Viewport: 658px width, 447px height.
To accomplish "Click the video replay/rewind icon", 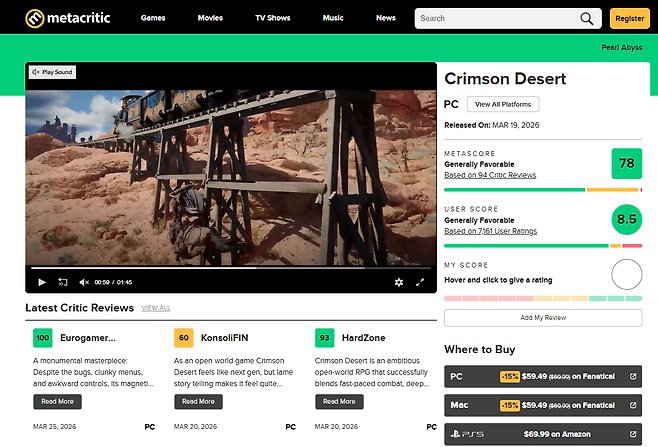I will 63,282.
